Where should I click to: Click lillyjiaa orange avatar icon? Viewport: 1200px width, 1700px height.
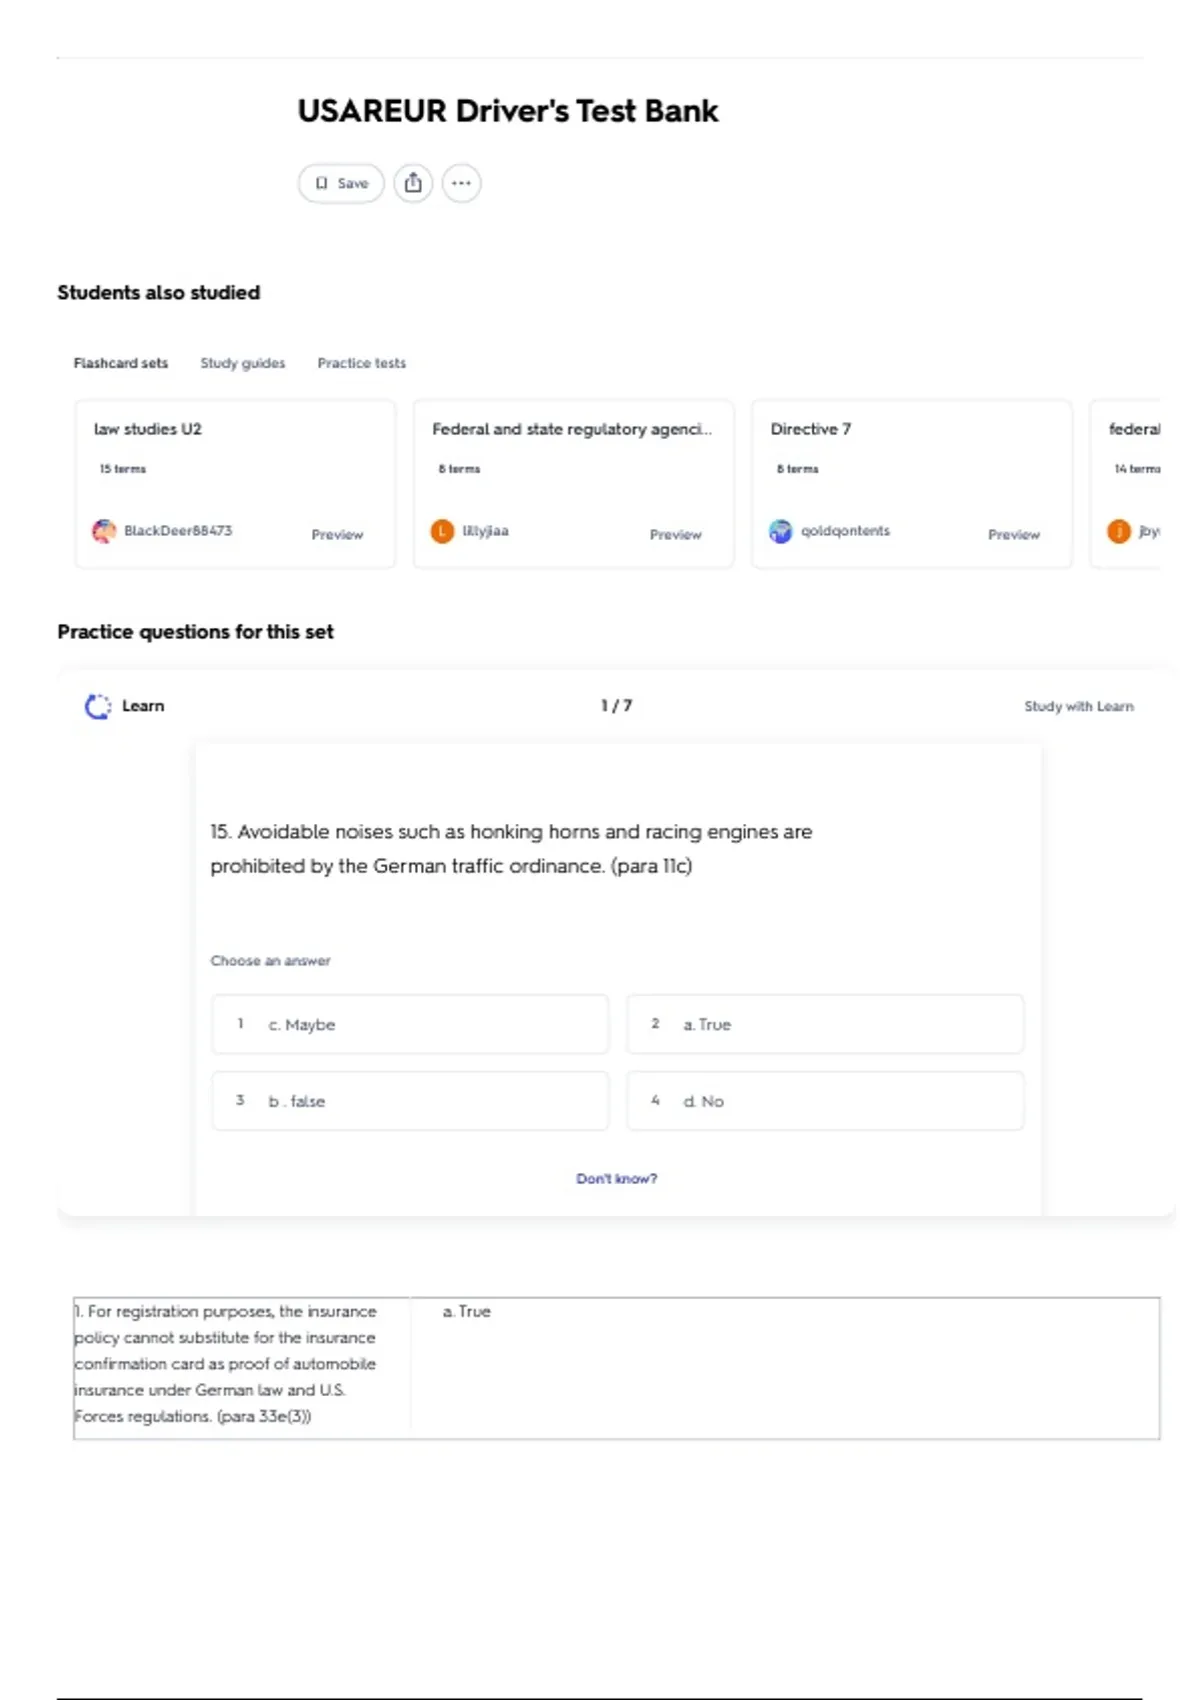pos(442,531)
